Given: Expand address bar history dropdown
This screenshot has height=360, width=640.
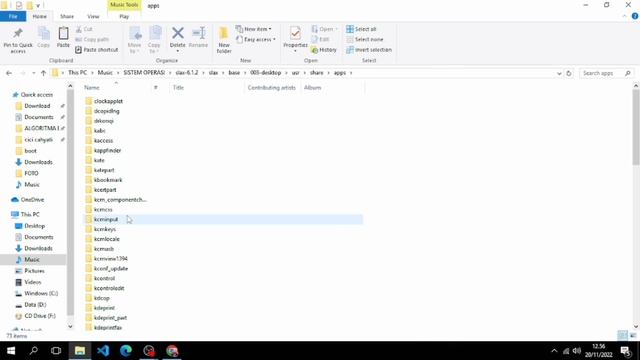Looking at the screenshot, I should (x=559, y=73).
